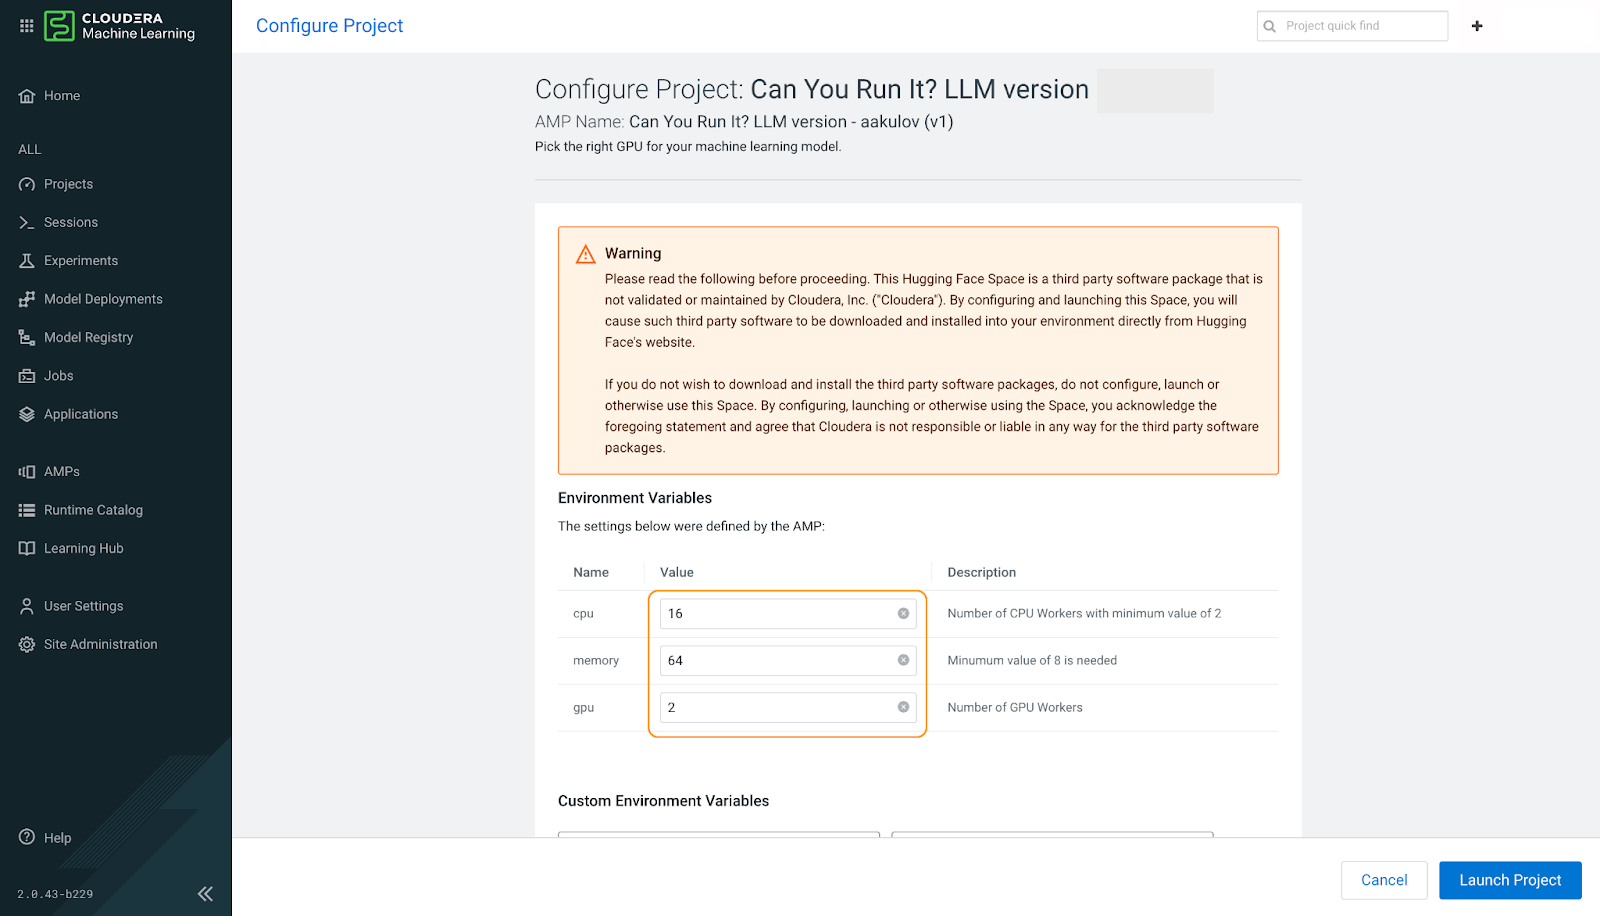Browse the Runtime Catalog

point(93,509)
